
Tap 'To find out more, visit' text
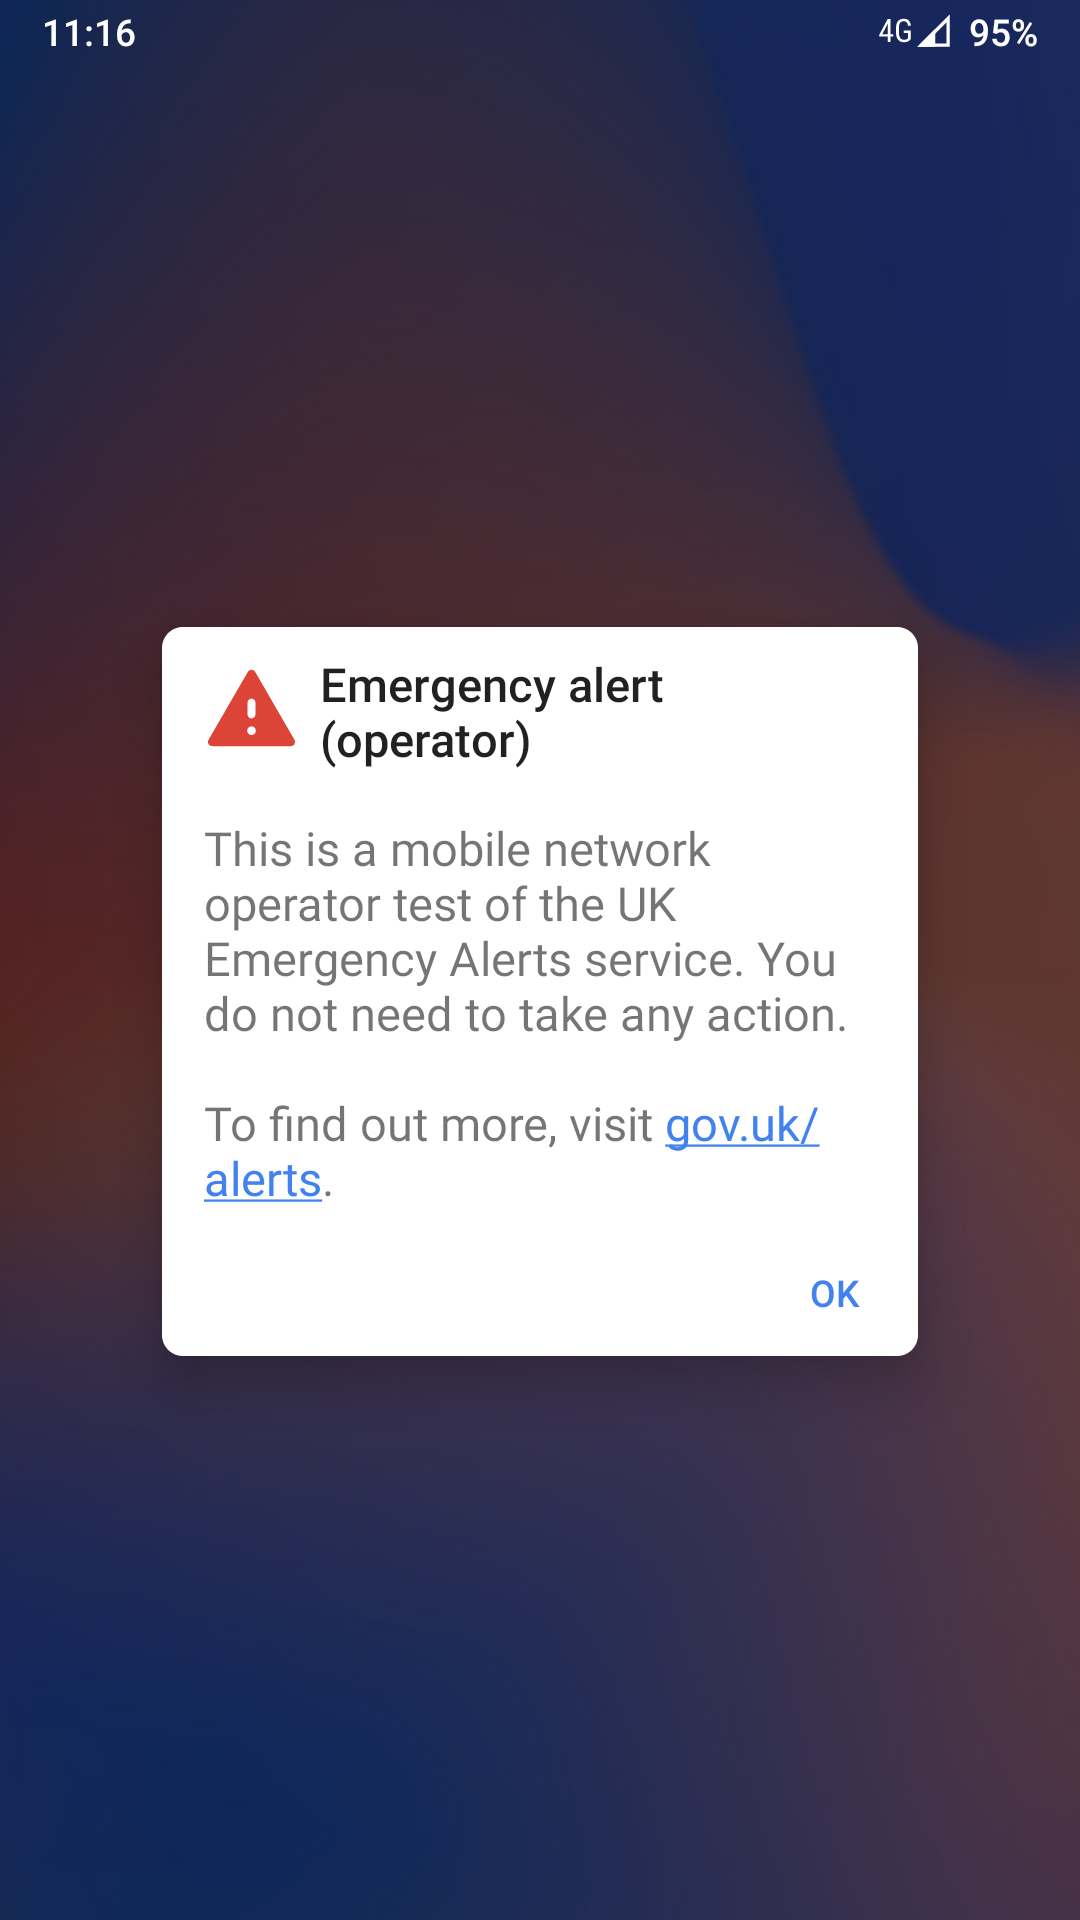(429, 1125)
